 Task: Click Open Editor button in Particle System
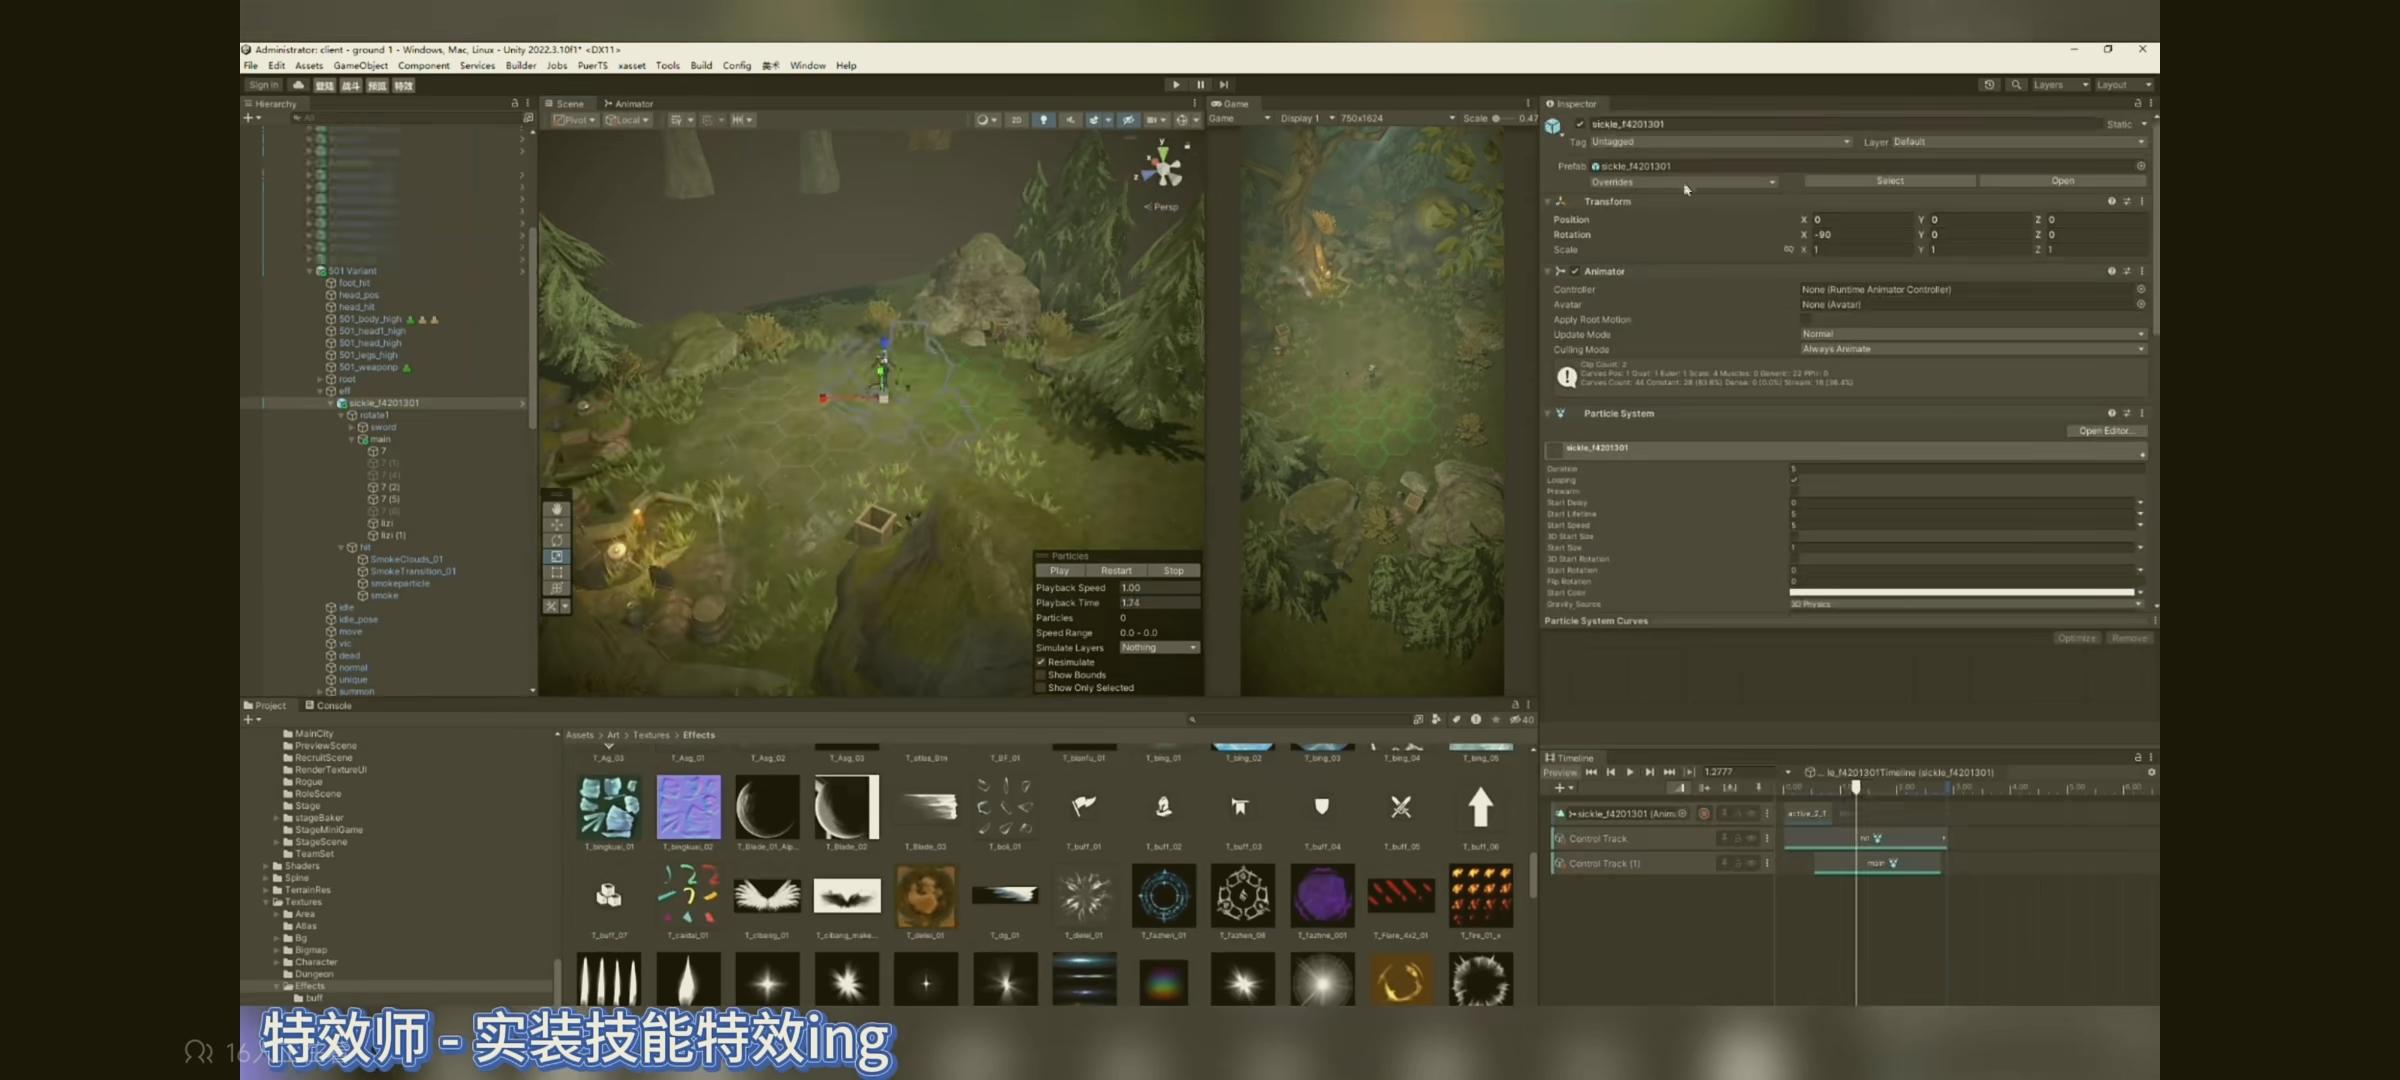pyautogui.click(x=2106, y=431)
